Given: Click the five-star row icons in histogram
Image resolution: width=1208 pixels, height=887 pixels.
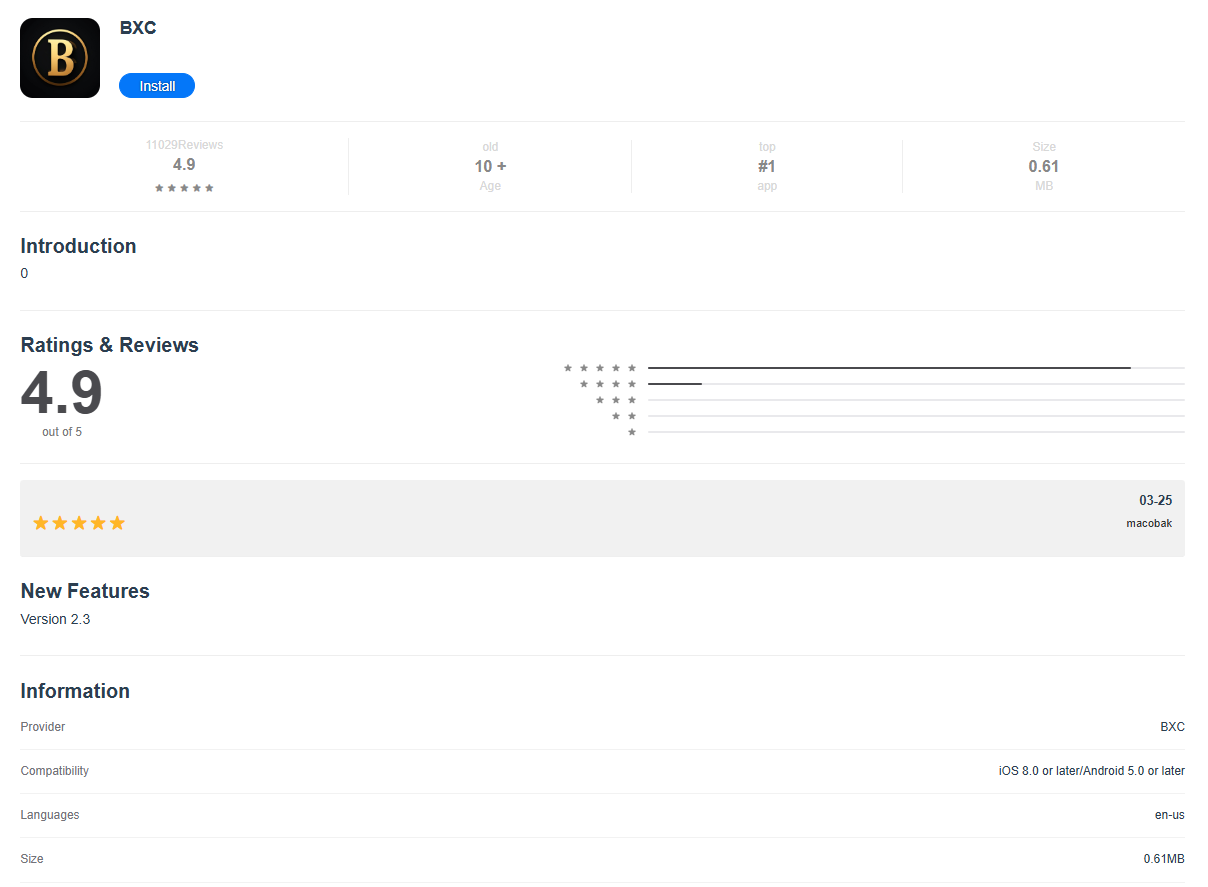Looking at the screenshot, I should [x=600, y=368].
